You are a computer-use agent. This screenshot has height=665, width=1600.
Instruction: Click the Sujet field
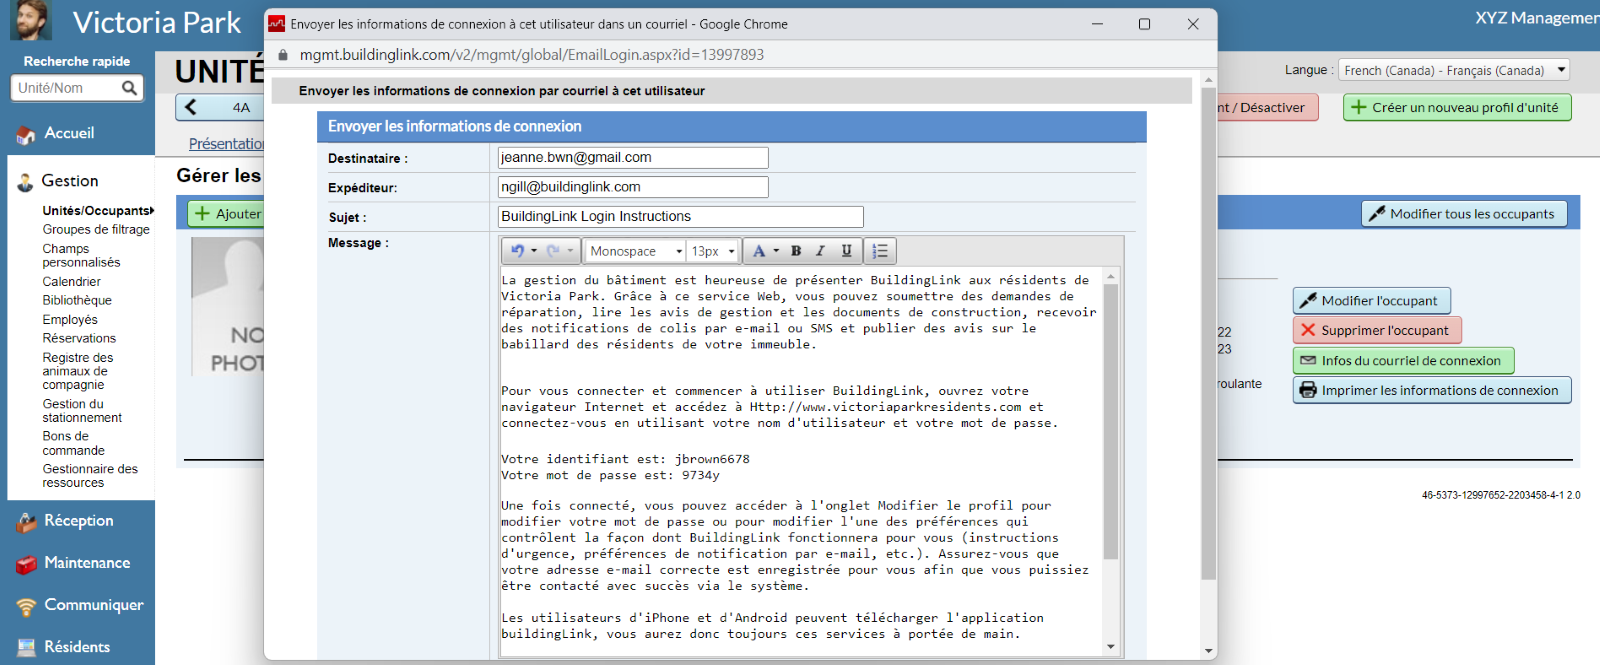click(681, 217)
